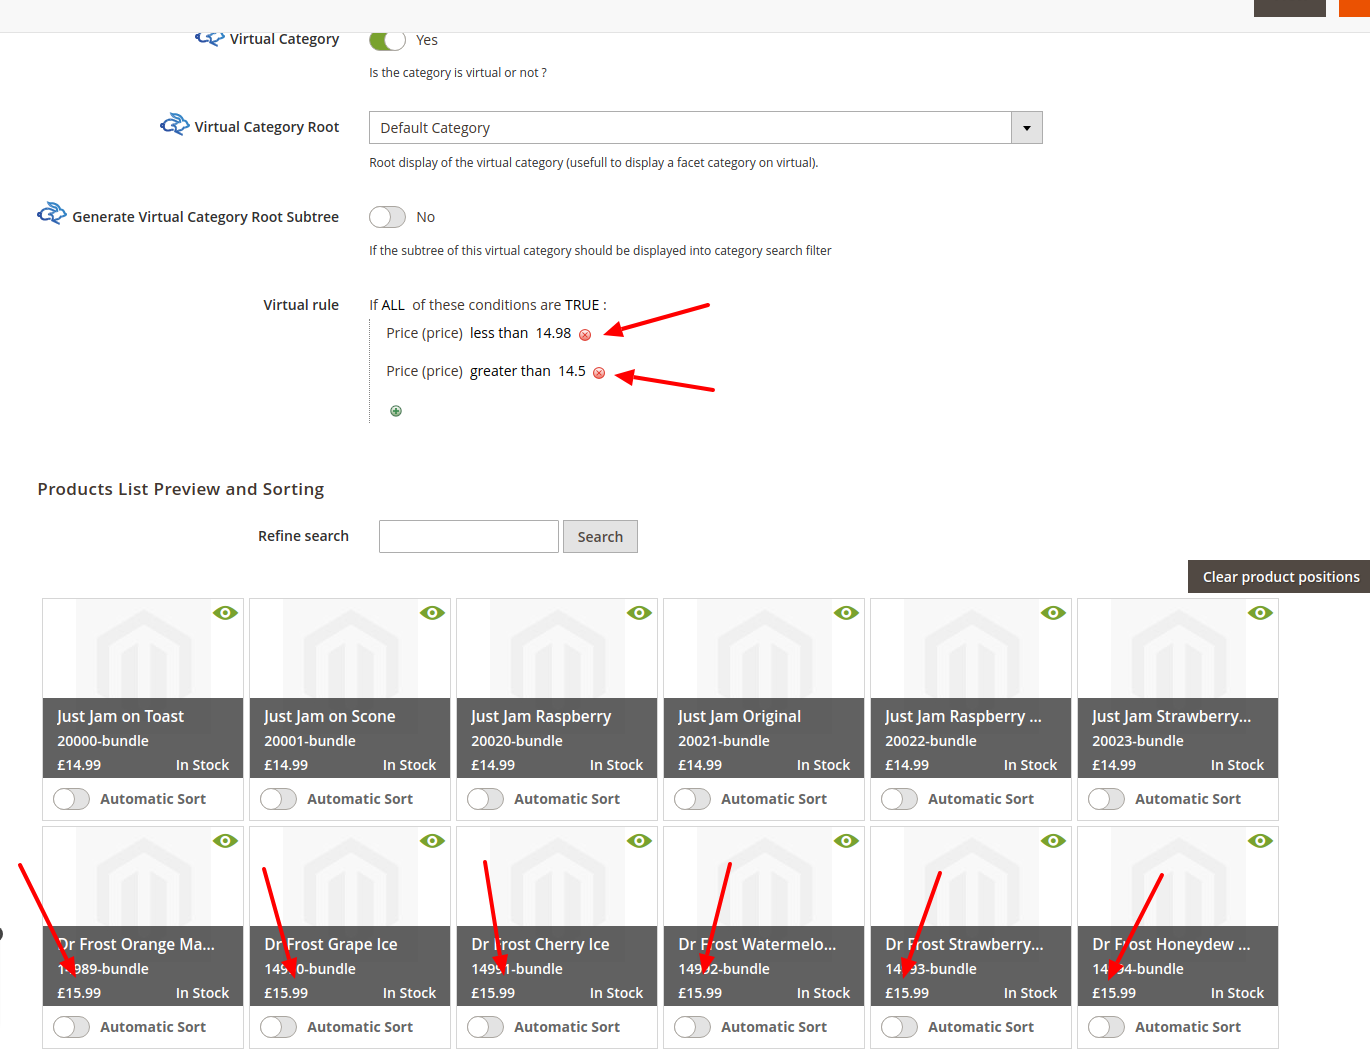Select the Dr Frost Orange product thumbnail

(x=142, y=875)
